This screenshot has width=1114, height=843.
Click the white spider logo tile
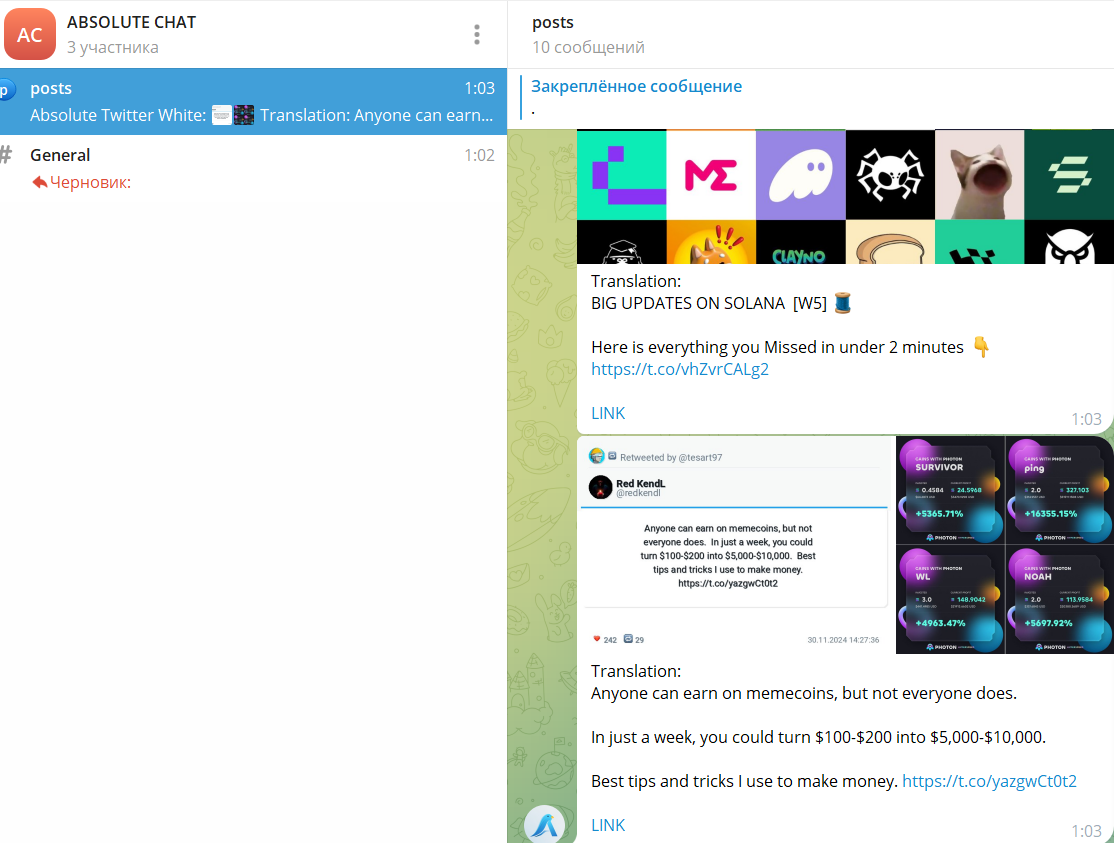click(x=890, y=175)
